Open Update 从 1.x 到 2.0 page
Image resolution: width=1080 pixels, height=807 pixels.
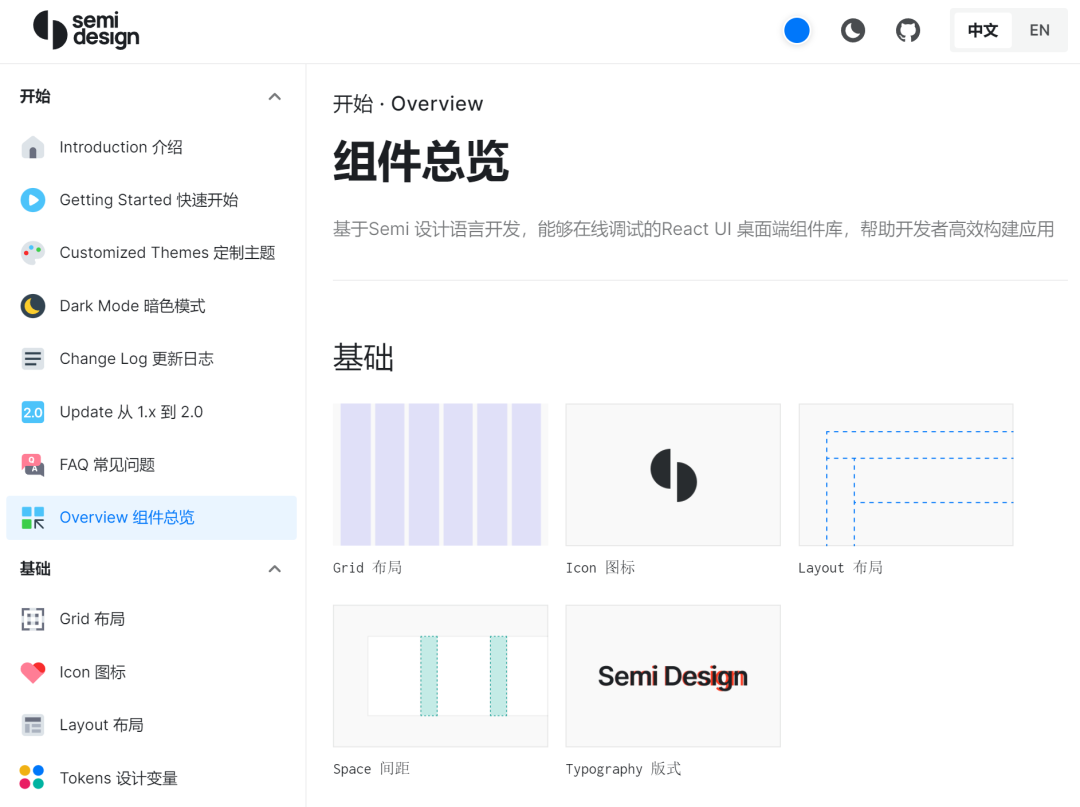tap(131, 412)
